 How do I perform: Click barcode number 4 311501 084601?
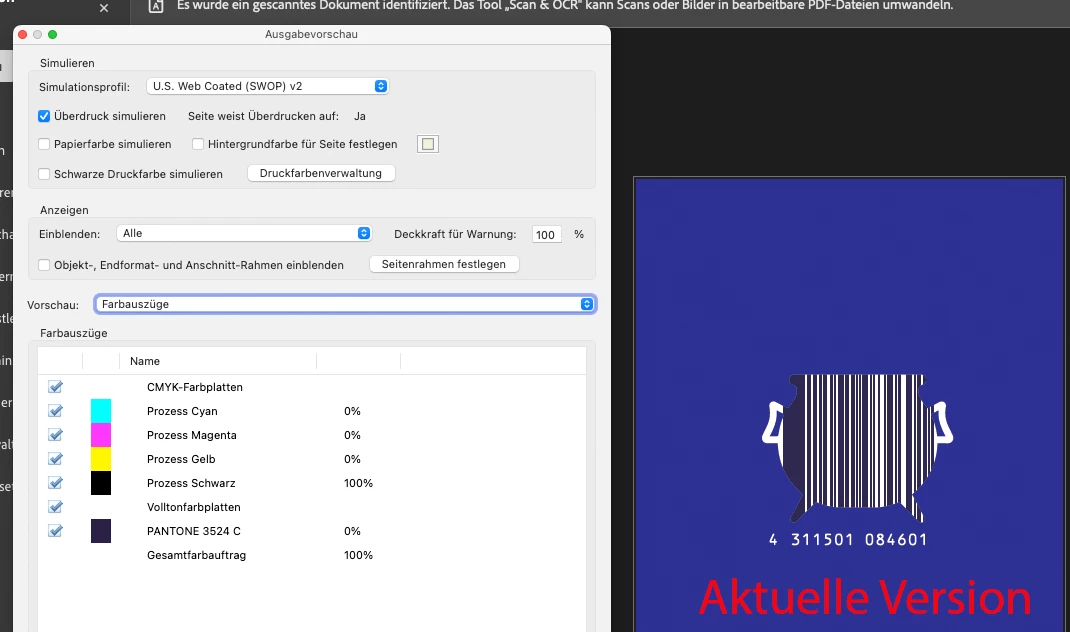[848, 540]
